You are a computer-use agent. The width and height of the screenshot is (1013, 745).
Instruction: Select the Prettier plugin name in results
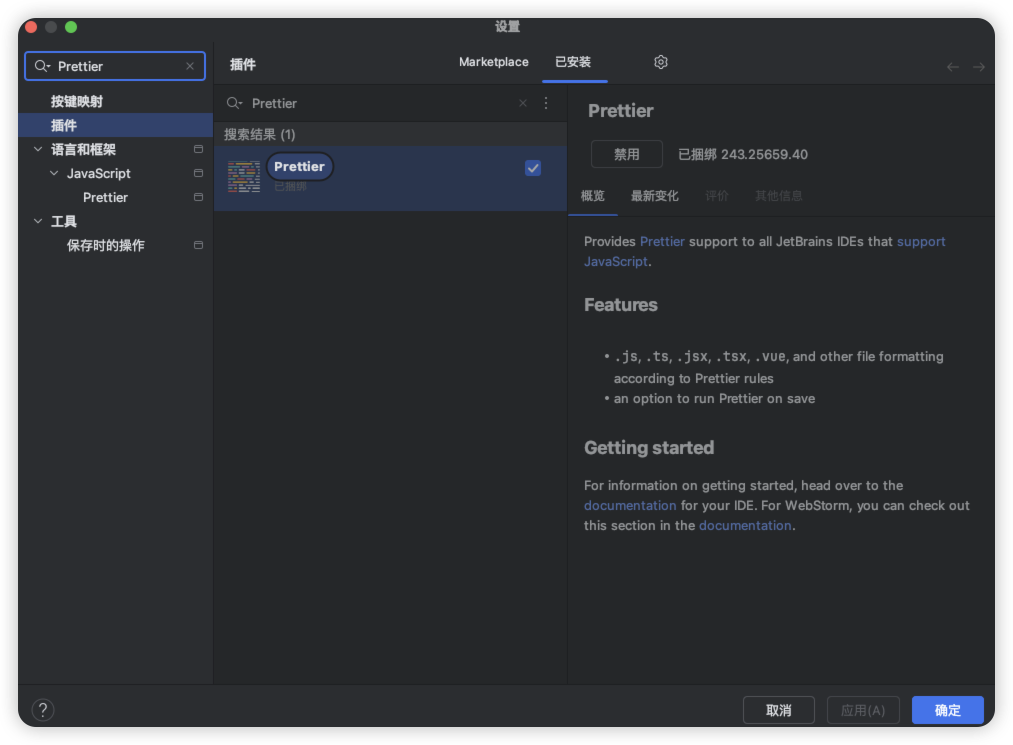click(x=299, y=167)
